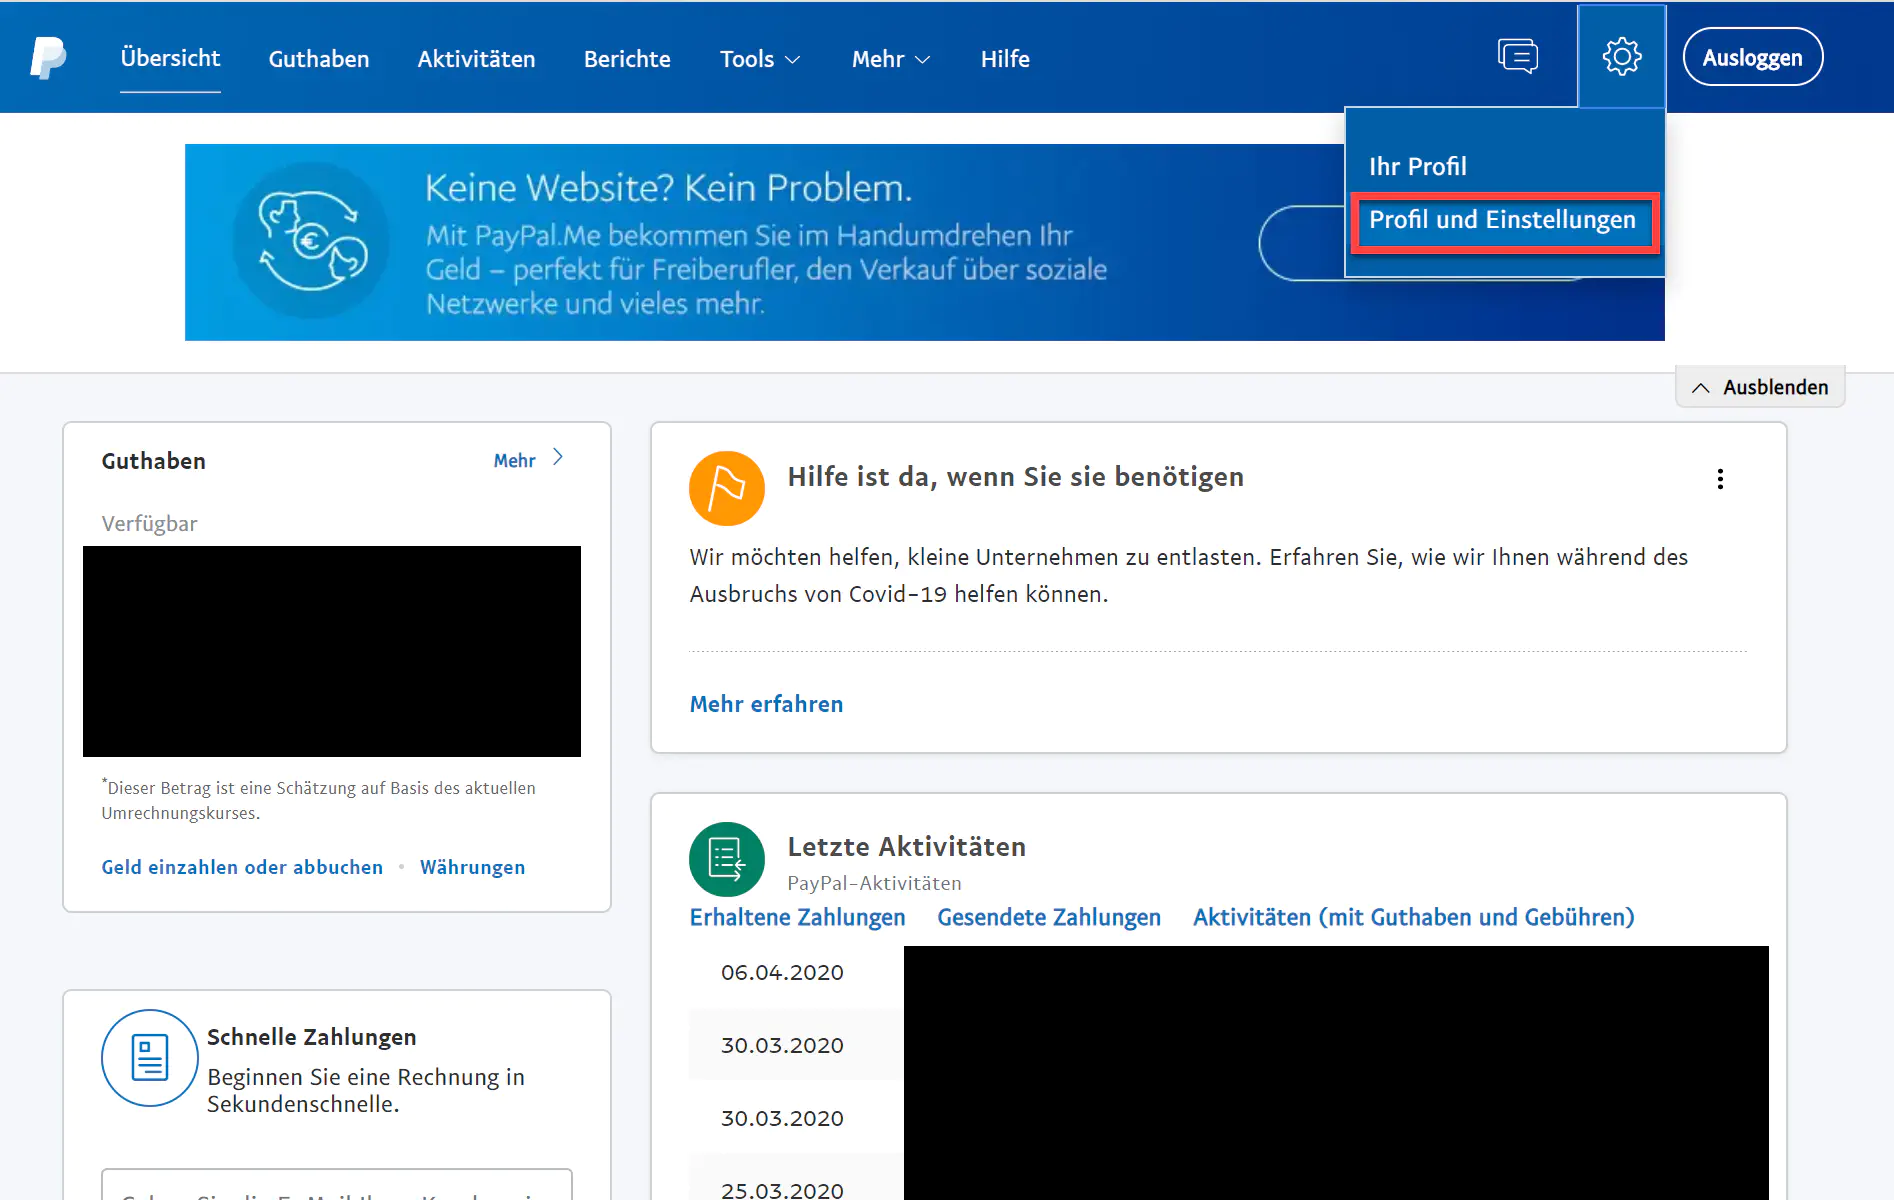Image resolution: width=1894 pixels, height=1200 pixels.
Task: Click the PayPal logo icon
Action: [x=47, y=58]
